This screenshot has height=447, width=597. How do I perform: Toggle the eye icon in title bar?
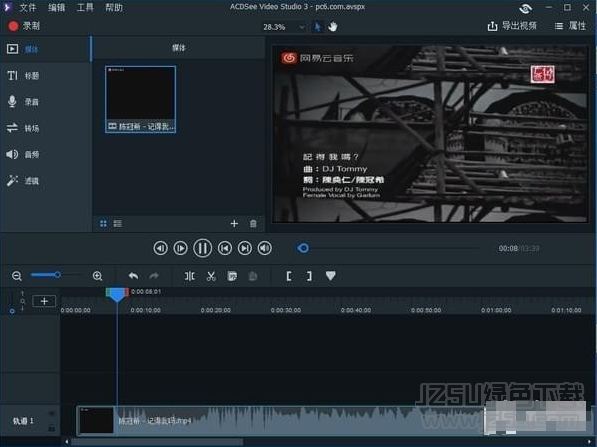pyautogui.click(x=525, y=8)
